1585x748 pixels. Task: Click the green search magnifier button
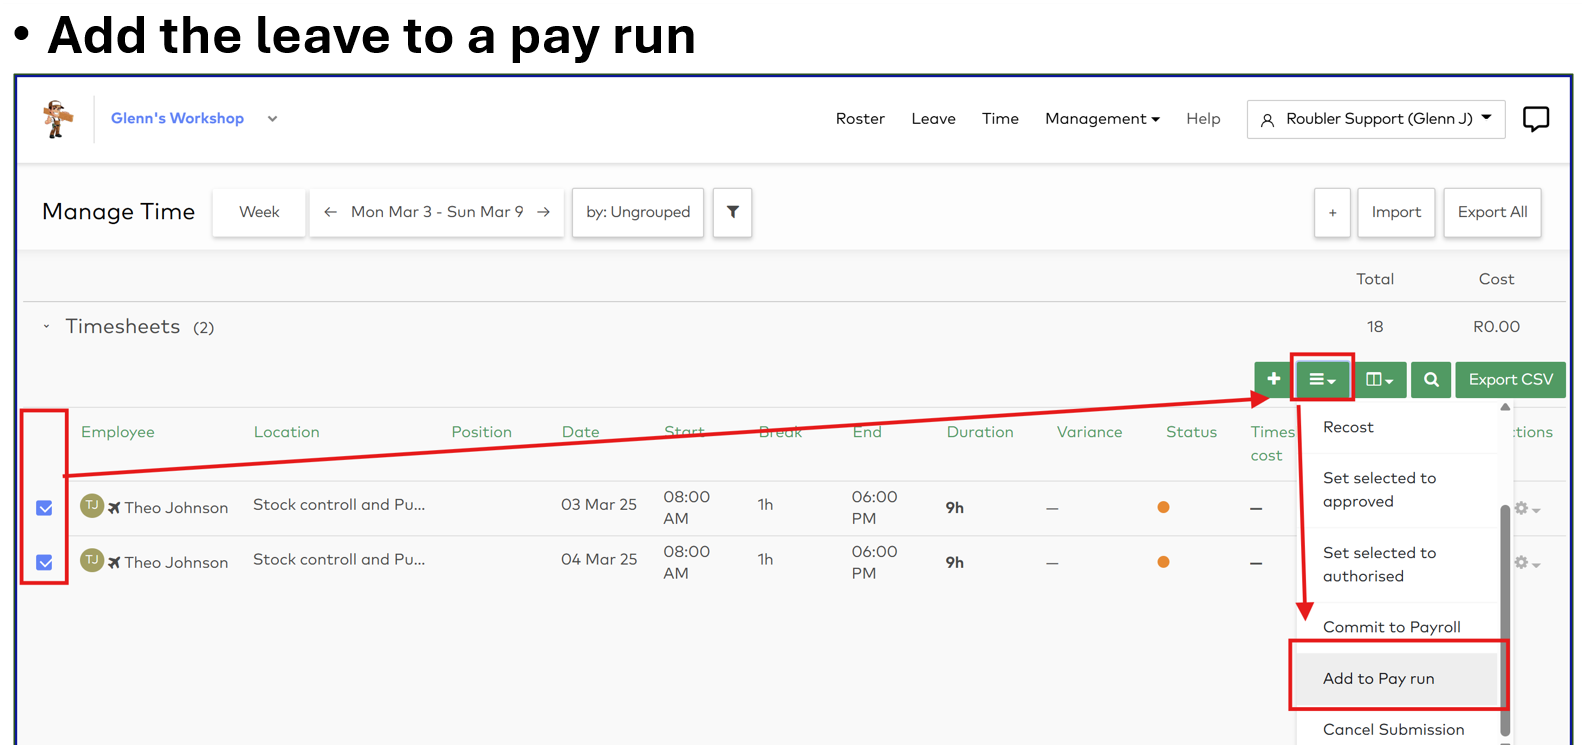pyautogui.click(x=1431, y=379)
